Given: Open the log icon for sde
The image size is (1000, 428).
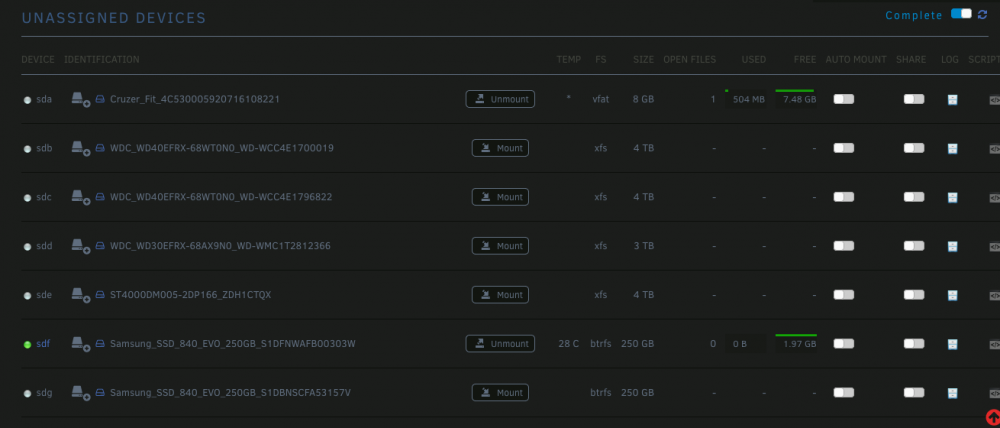Looking at the screenshot, I should tap(952, 295).
